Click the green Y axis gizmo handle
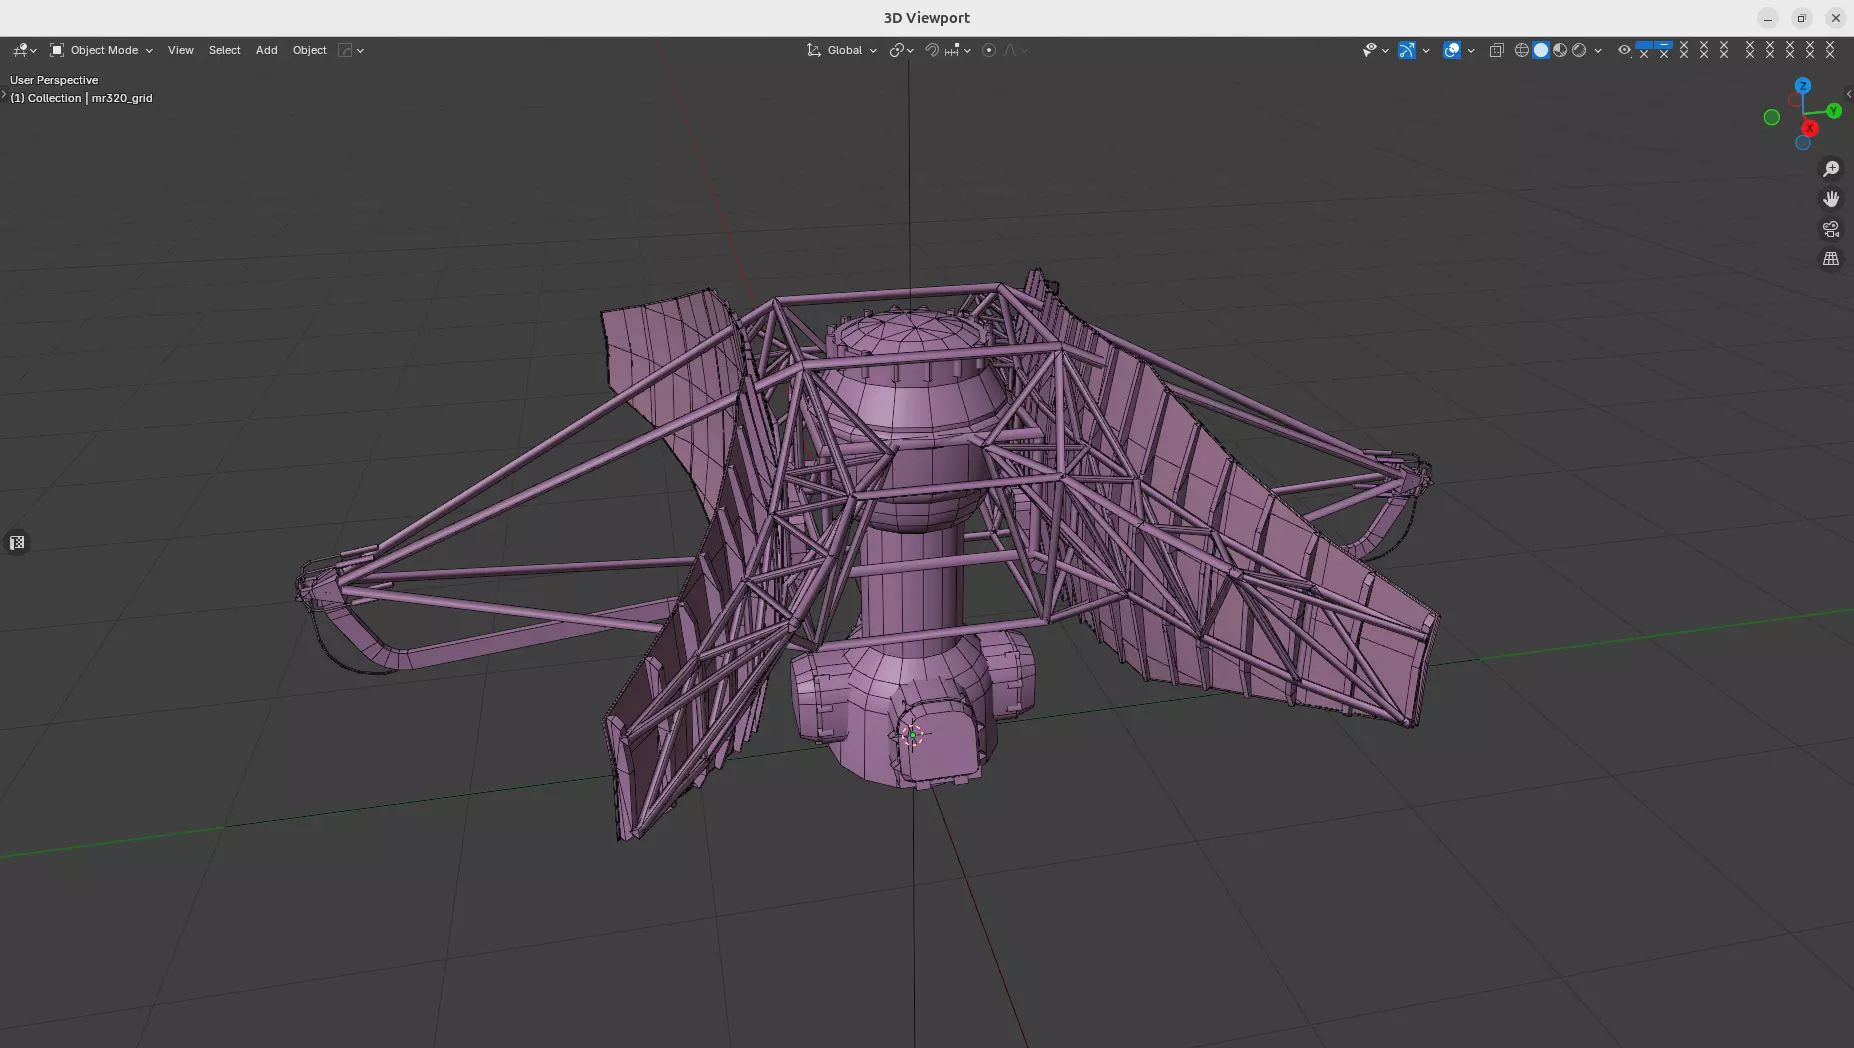 pos(1834,111)
